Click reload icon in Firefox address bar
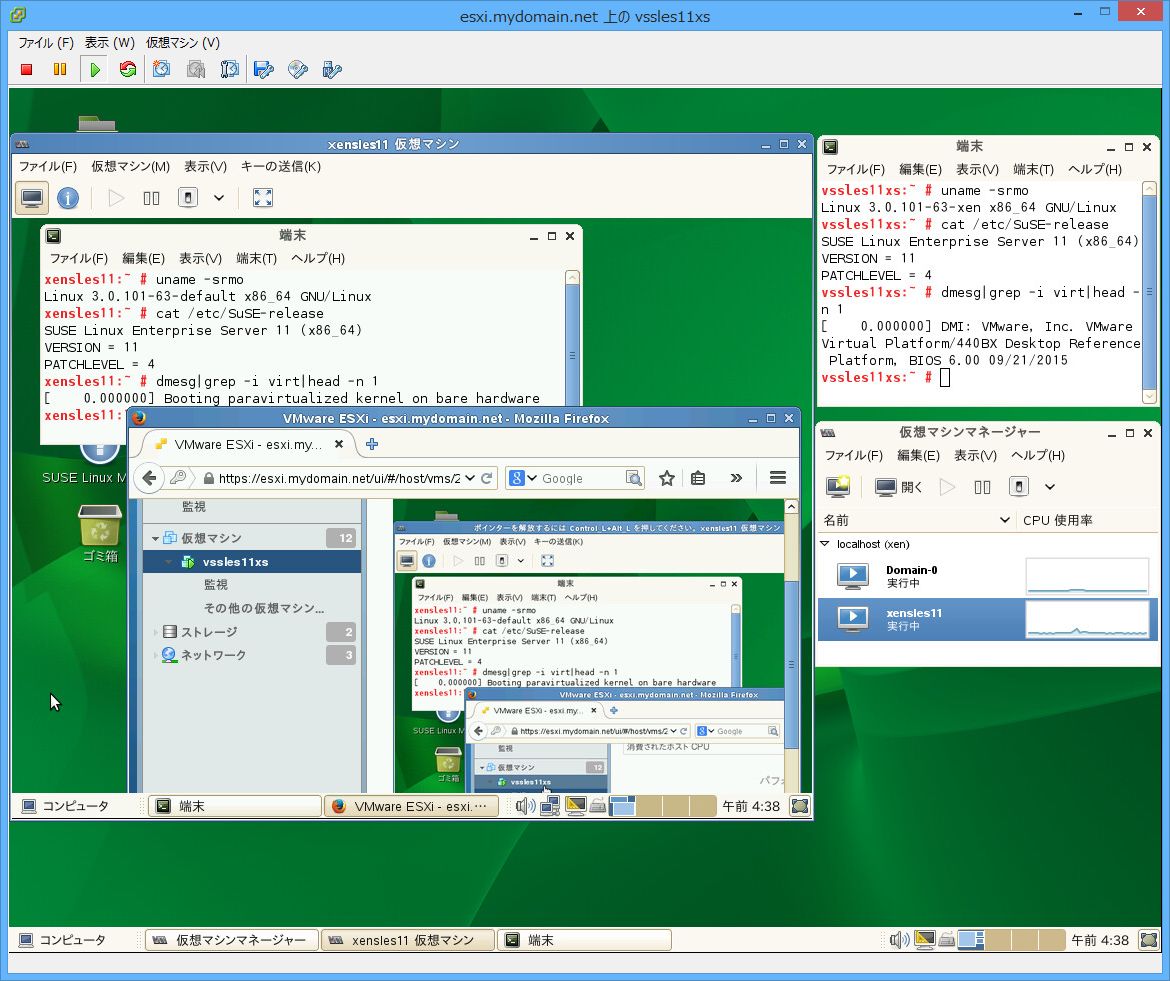Viewport: 1170px width, 981px height. tap(487, 478)
